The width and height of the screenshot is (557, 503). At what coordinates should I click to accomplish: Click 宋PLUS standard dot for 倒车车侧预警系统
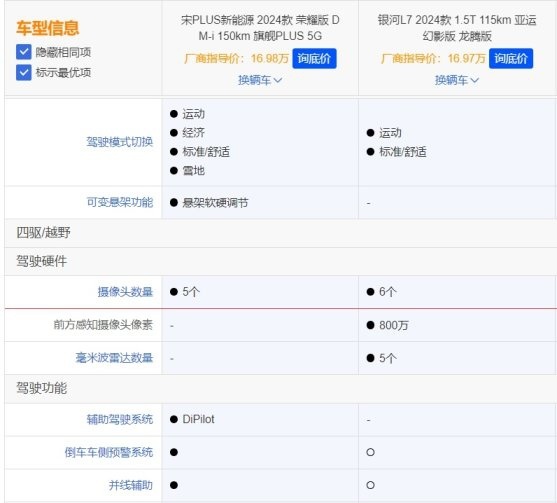[x=174, y=452]
